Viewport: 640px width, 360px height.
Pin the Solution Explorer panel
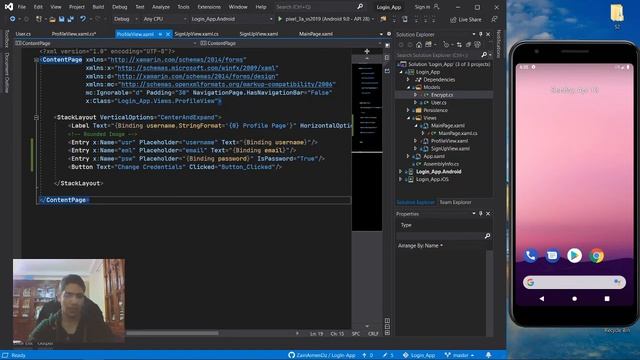tap(480, 35)
